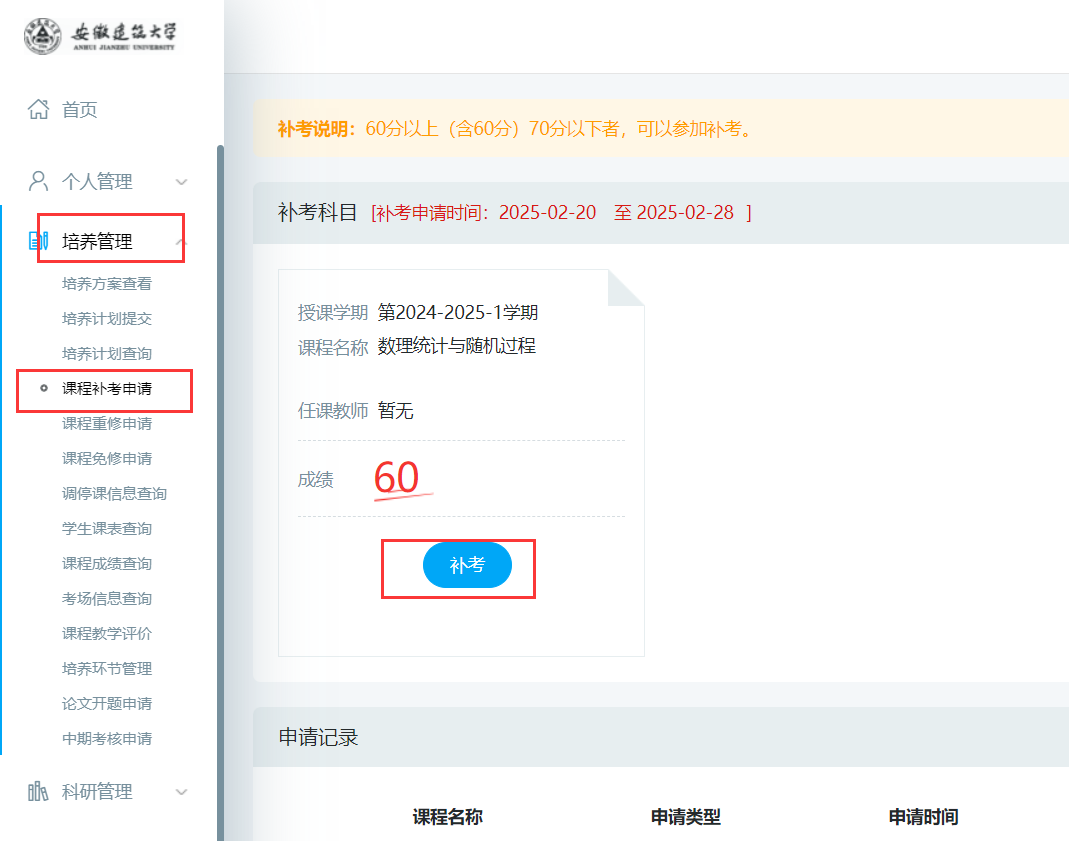Click the 科研管理 books icon
The image size is (1069, 841).
tap(38, 792)
